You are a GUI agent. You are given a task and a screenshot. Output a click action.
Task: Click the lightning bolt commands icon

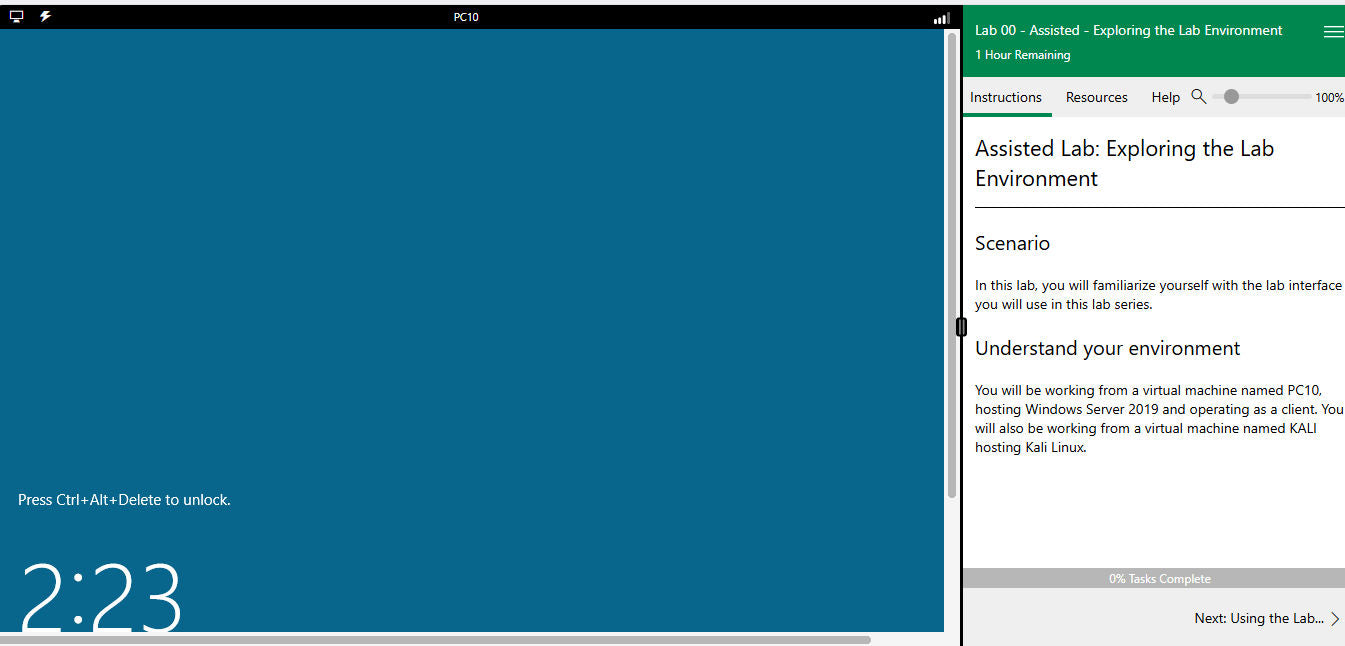click(44, 16)
